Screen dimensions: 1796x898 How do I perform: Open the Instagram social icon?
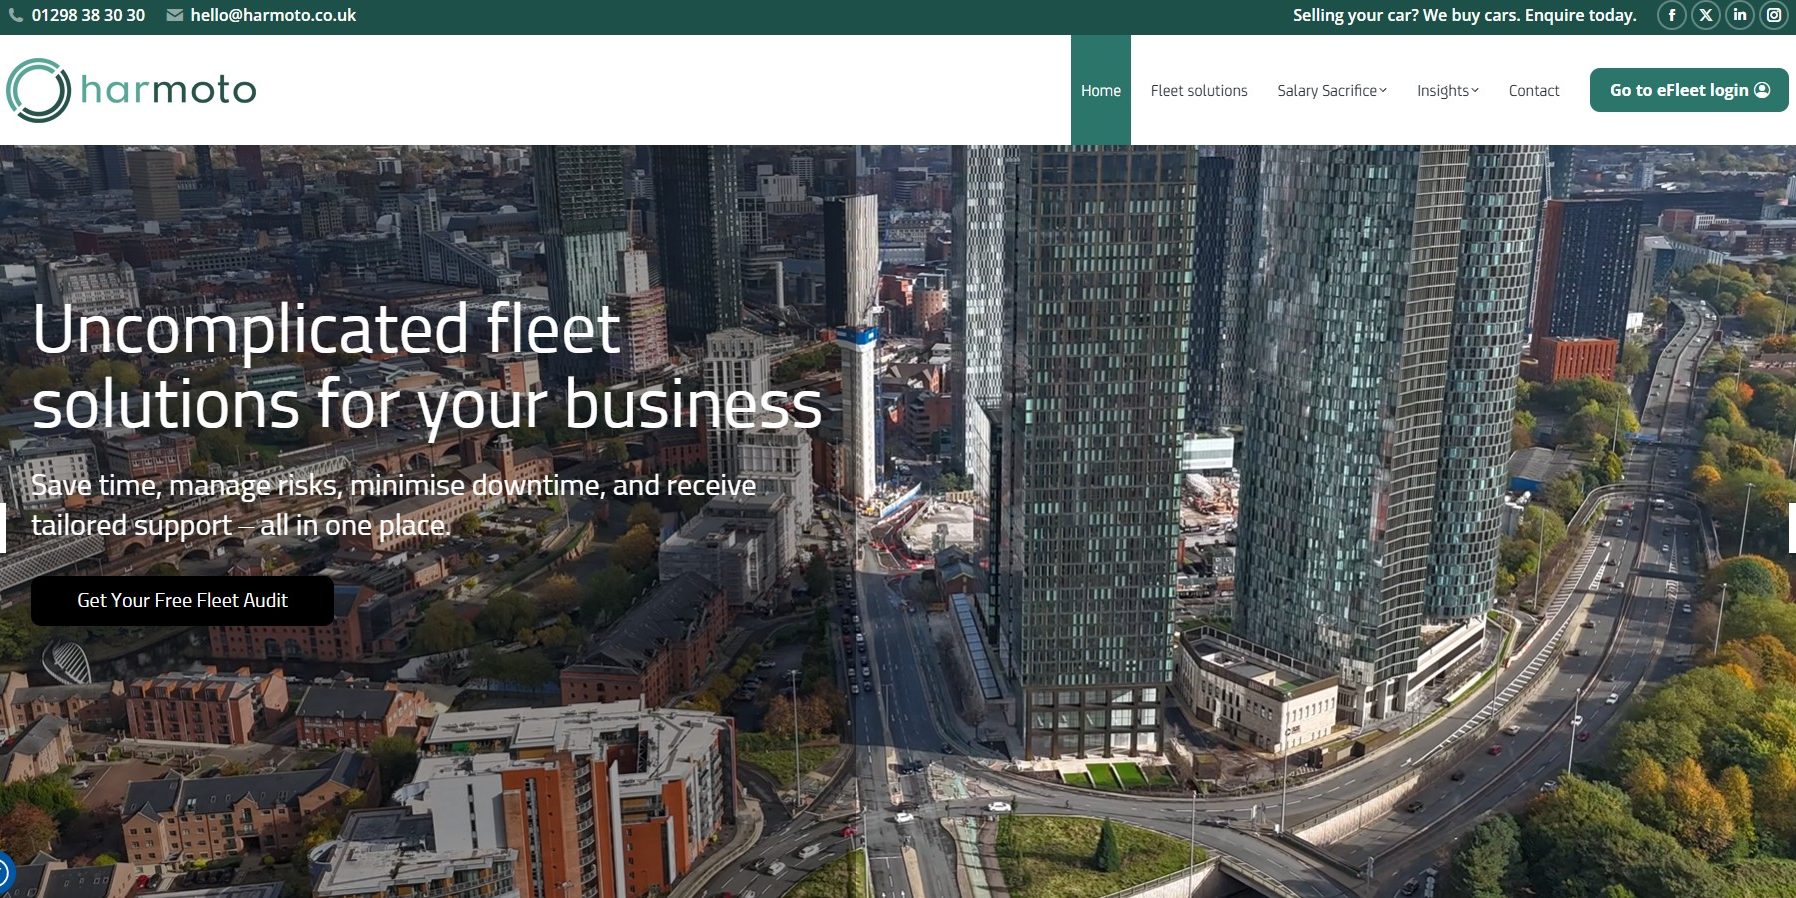1774,15
